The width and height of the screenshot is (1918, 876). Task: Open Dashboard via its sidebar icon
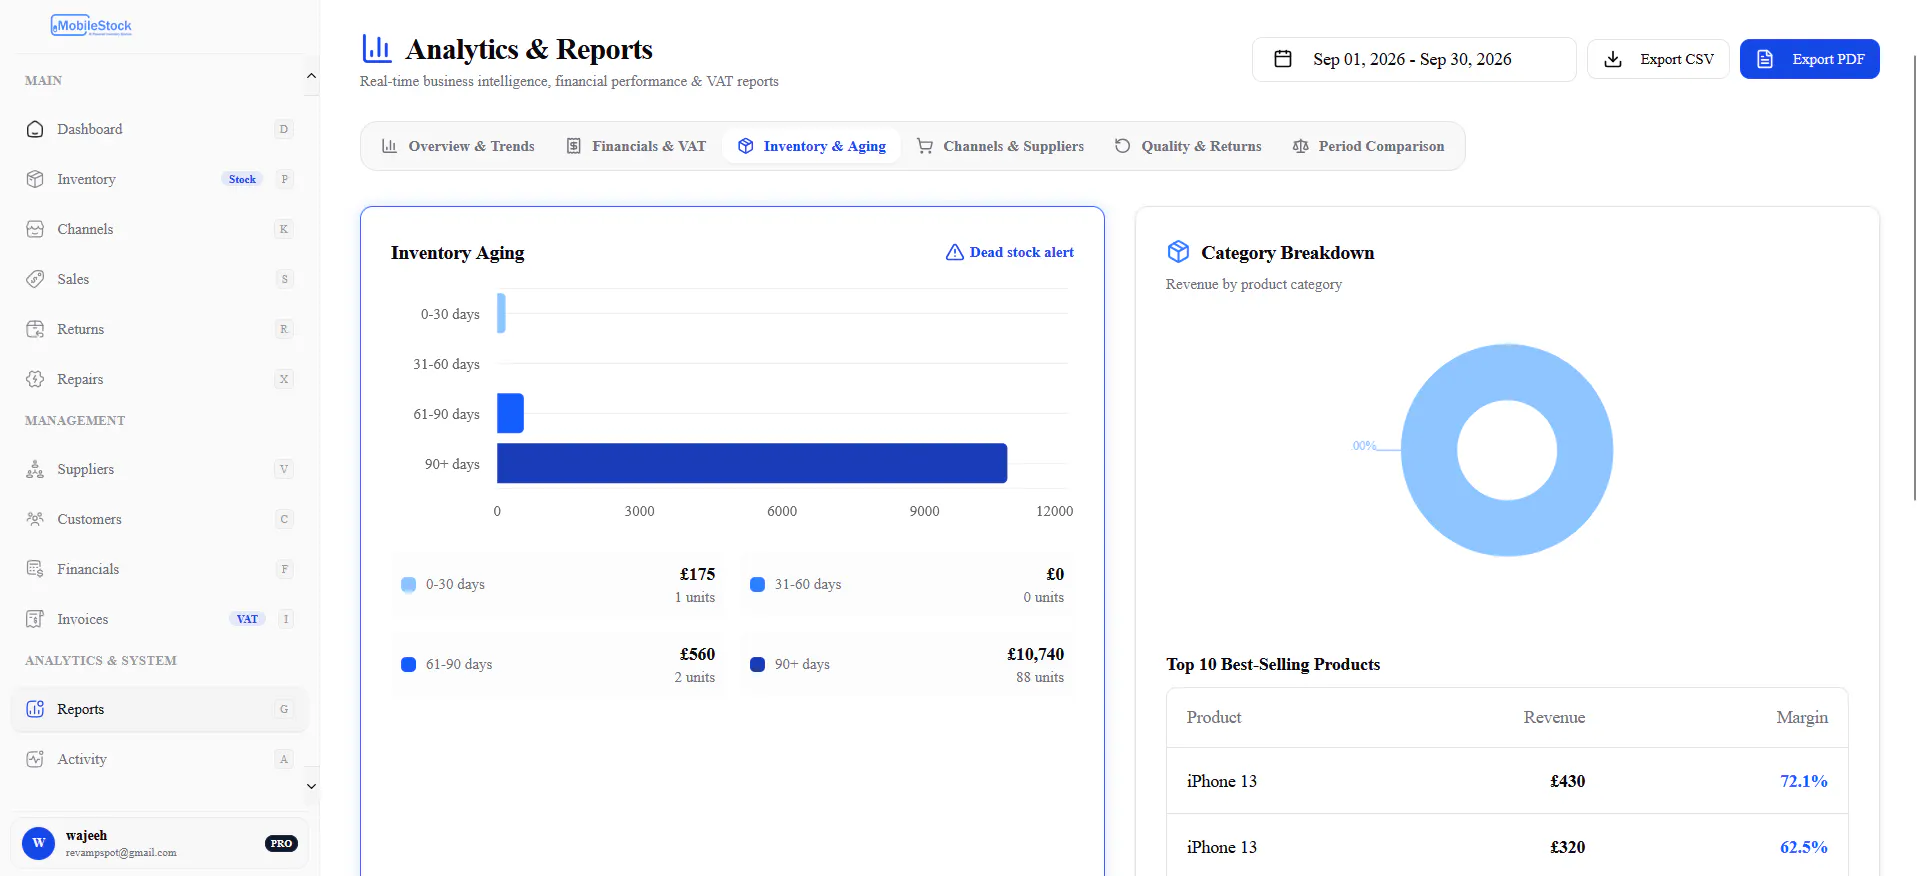coord(35,129)
